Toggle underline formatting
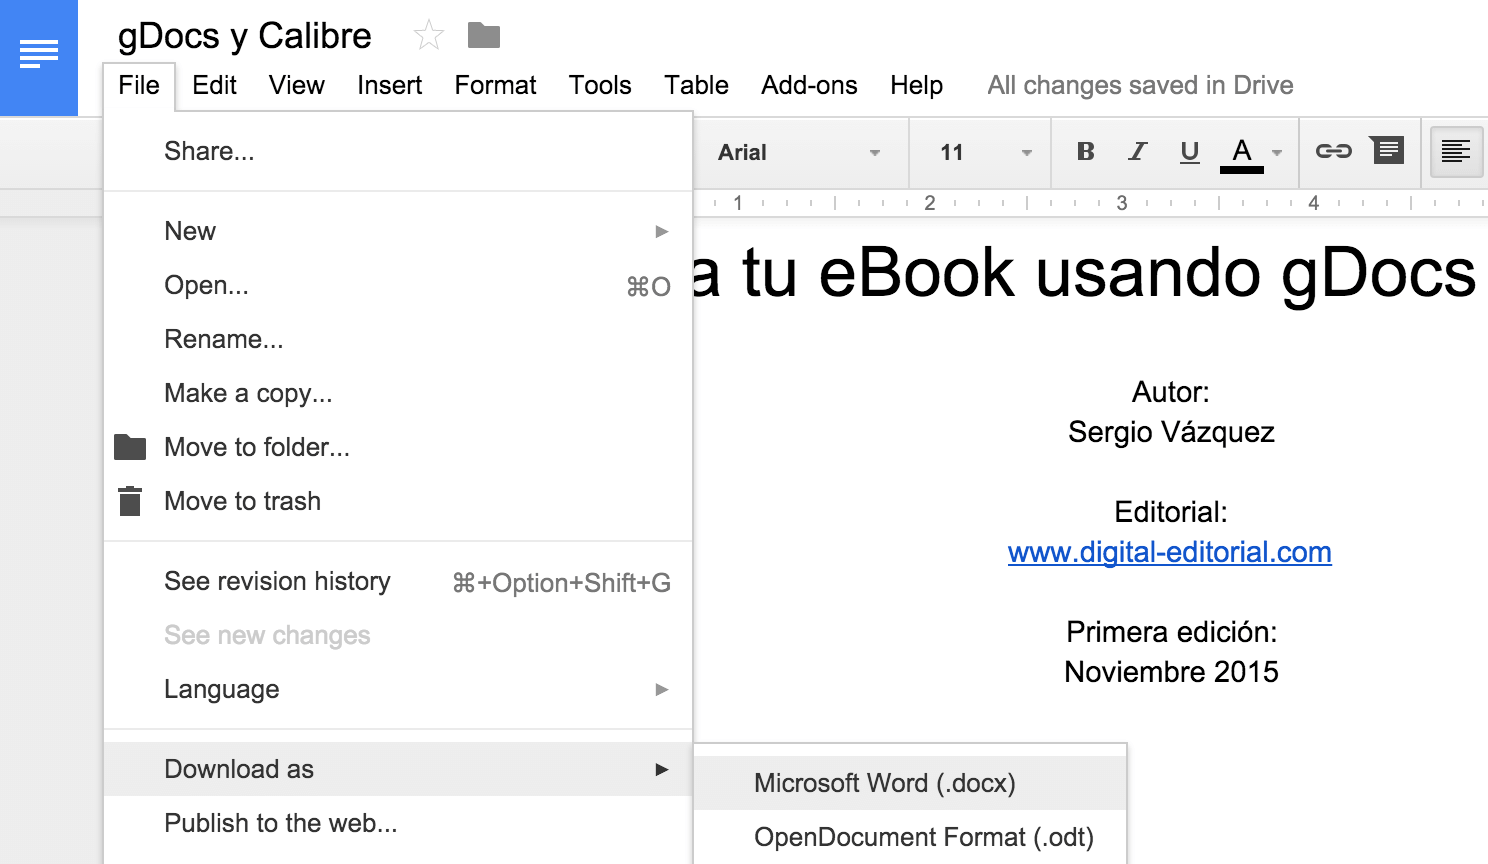The image size is (1488, 864). 1189,152
